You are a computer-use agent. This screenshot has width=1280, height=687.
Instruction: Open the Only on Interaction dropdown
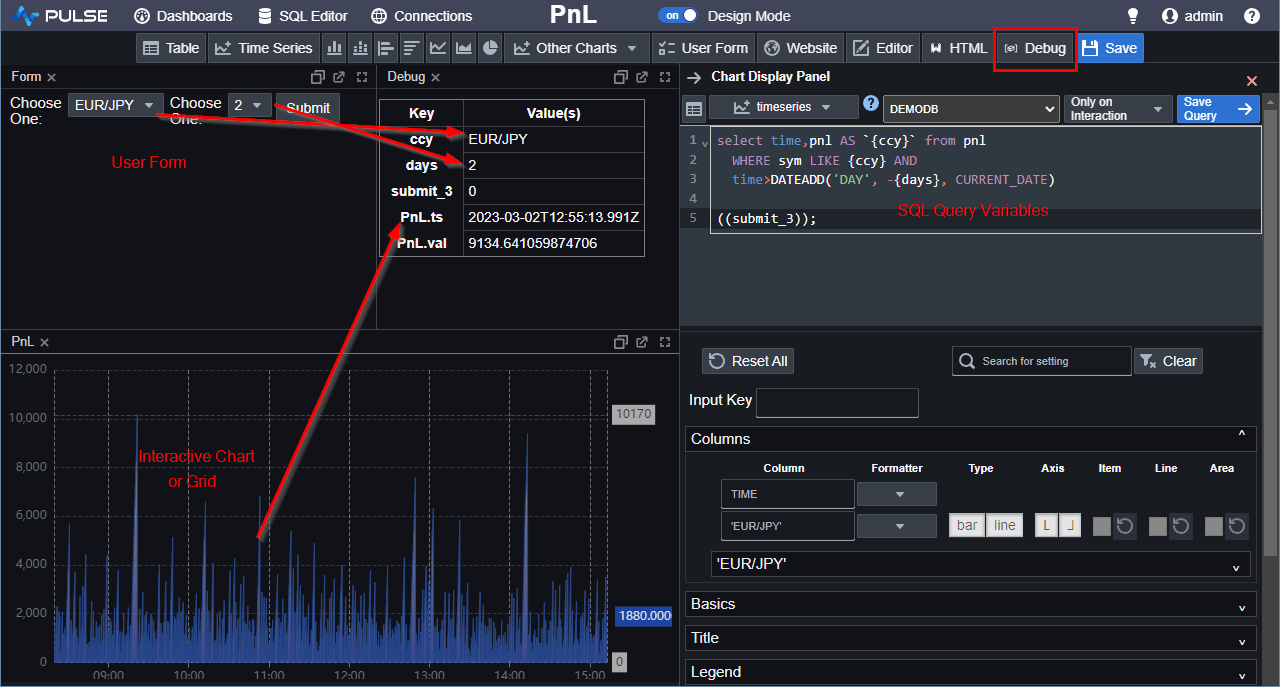tap(1118, 109)
